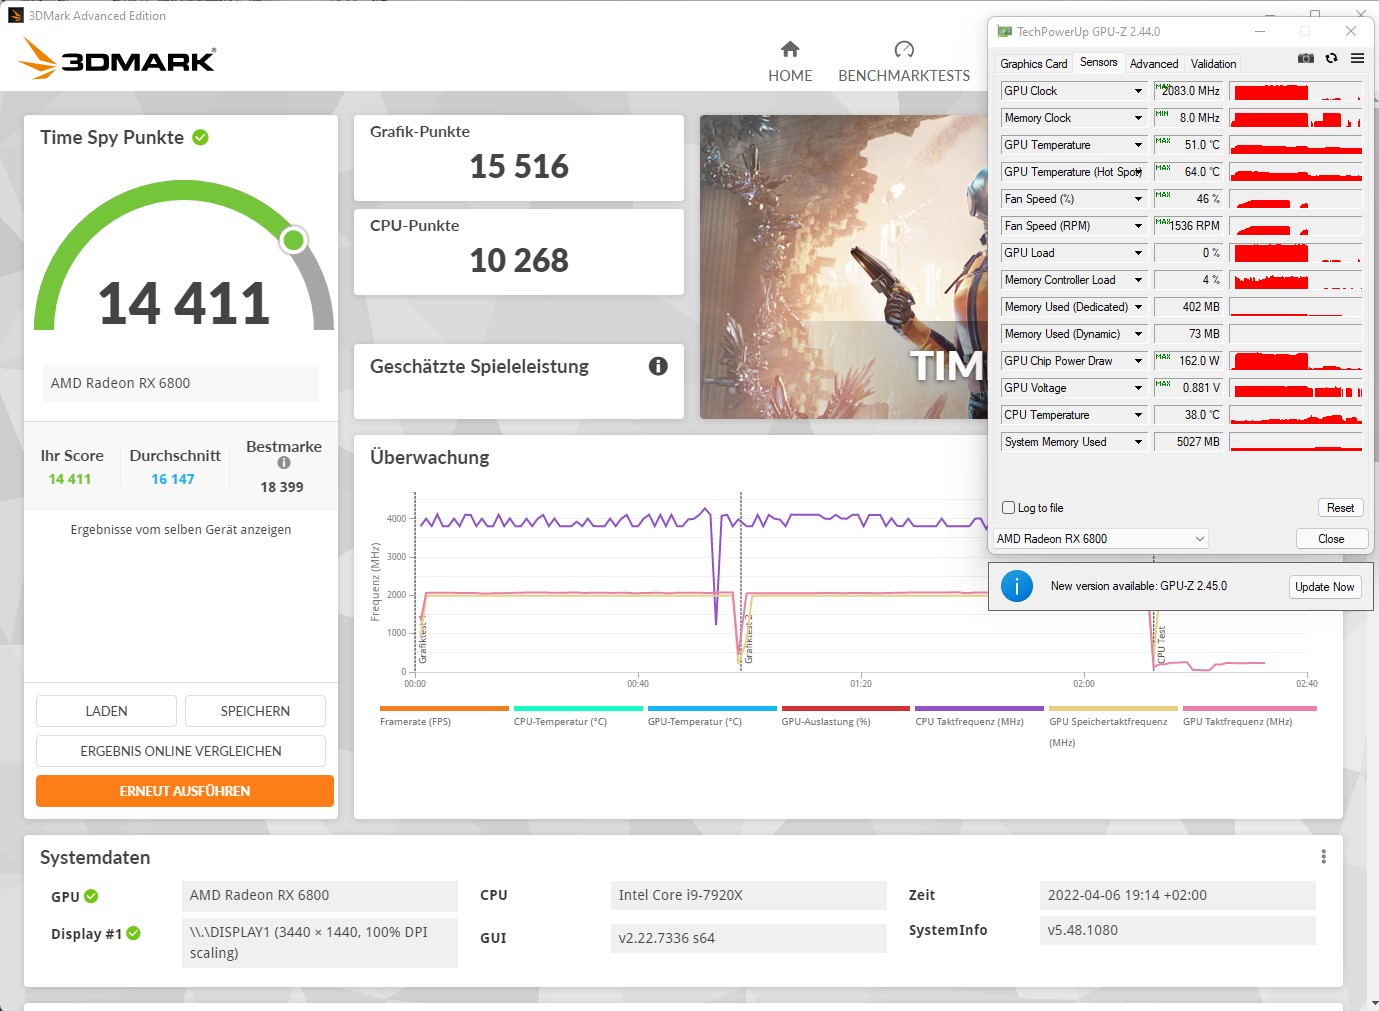Viewport: 1379px width, 1011px height.
Task: Click ERGEBNIS ONLINE VERGLEICHEN button
Action: click(181, 751)
